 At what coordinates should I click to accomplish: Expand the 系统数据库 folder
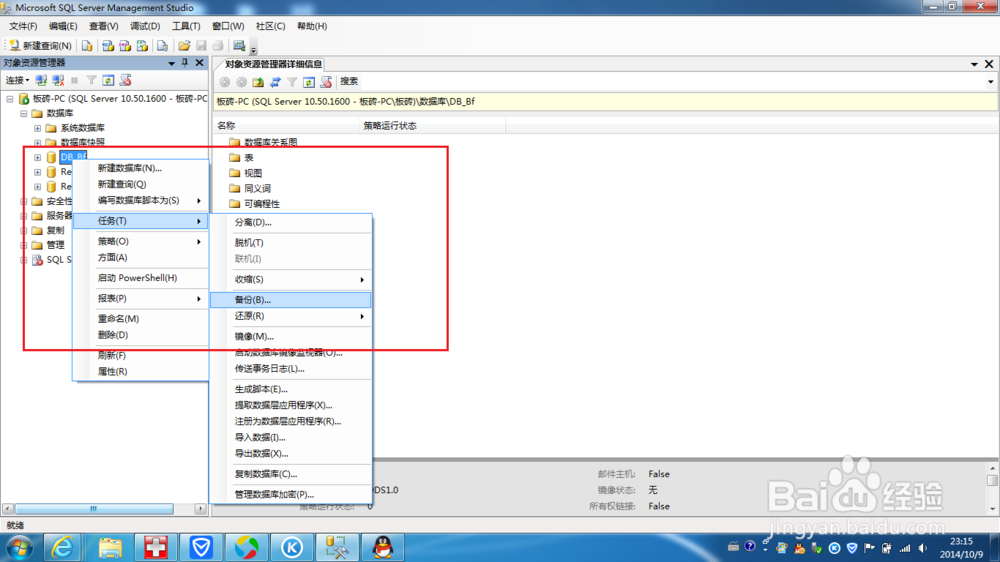38,128
